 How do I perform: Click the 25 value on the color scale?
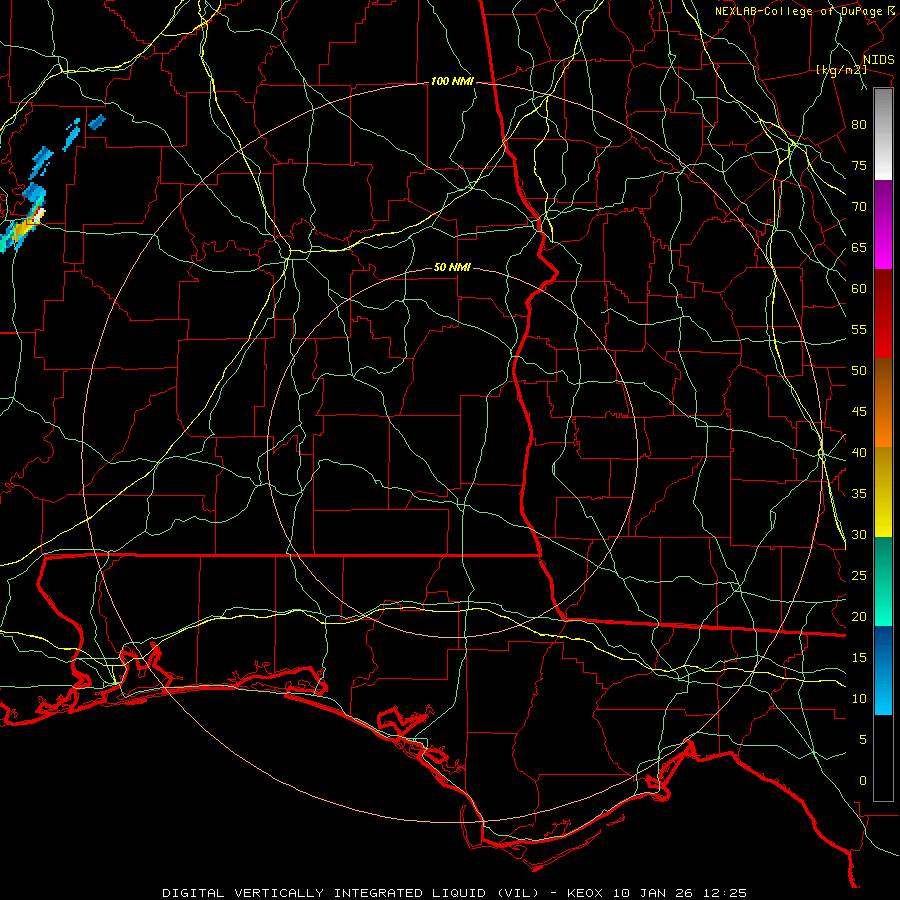(x=859, y=576)
